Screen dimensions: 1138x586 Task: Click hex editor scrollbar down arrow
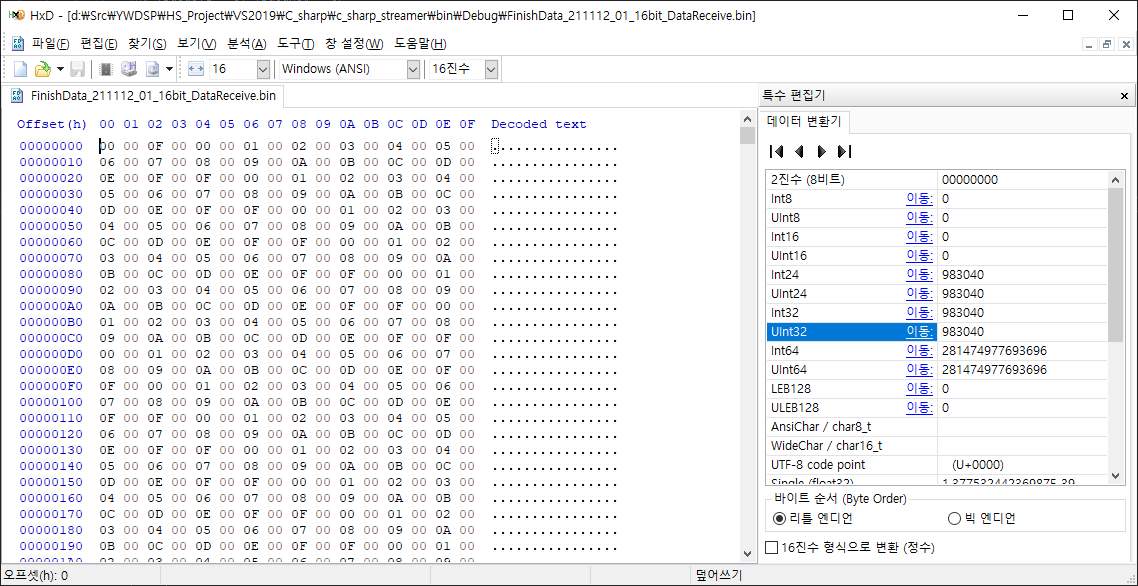coord(748,553)
